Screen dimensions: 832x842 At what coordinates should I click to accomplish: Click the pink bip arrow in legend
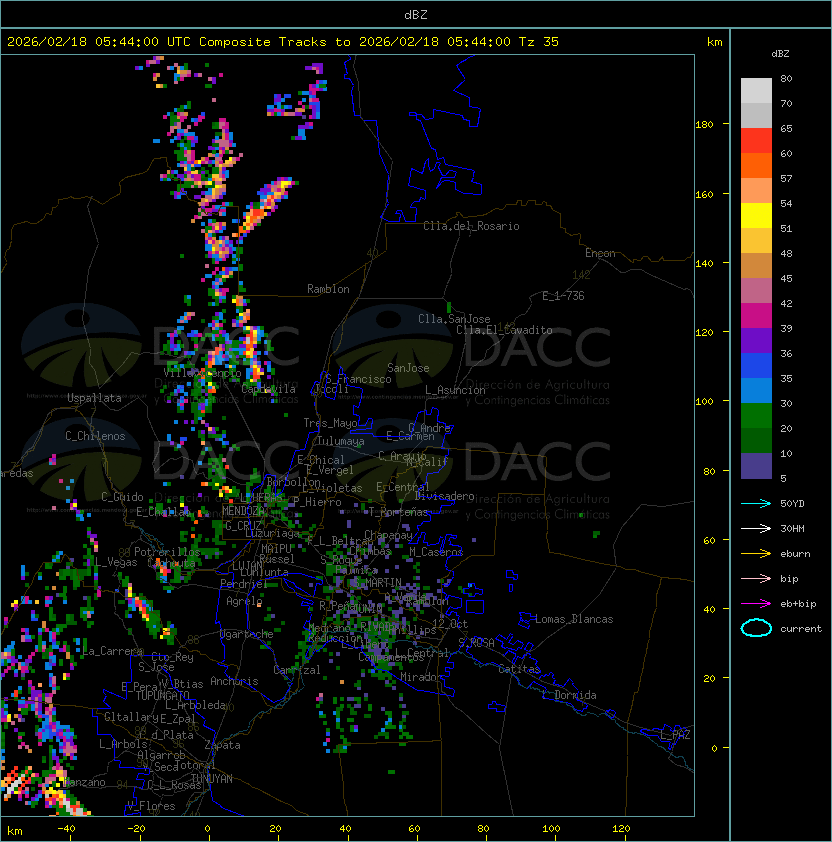(756, 579)
